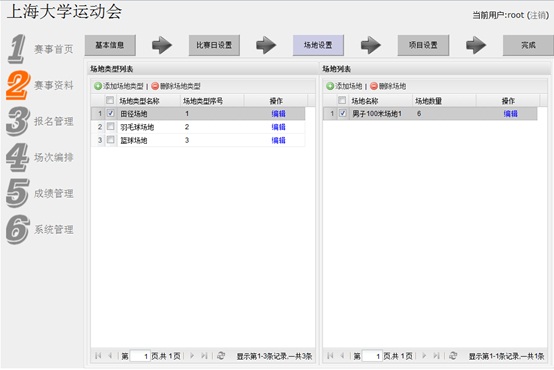Toggle select-all checkbox in 场地列表 header

pyautogui.click(x=342, y=100)
